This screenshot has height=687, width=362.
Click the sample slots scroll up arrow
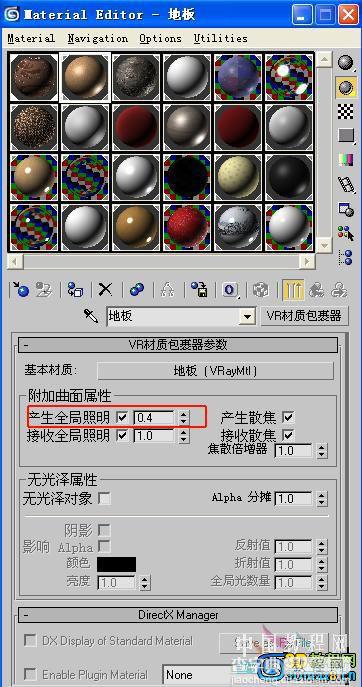[x=324, y=59]
